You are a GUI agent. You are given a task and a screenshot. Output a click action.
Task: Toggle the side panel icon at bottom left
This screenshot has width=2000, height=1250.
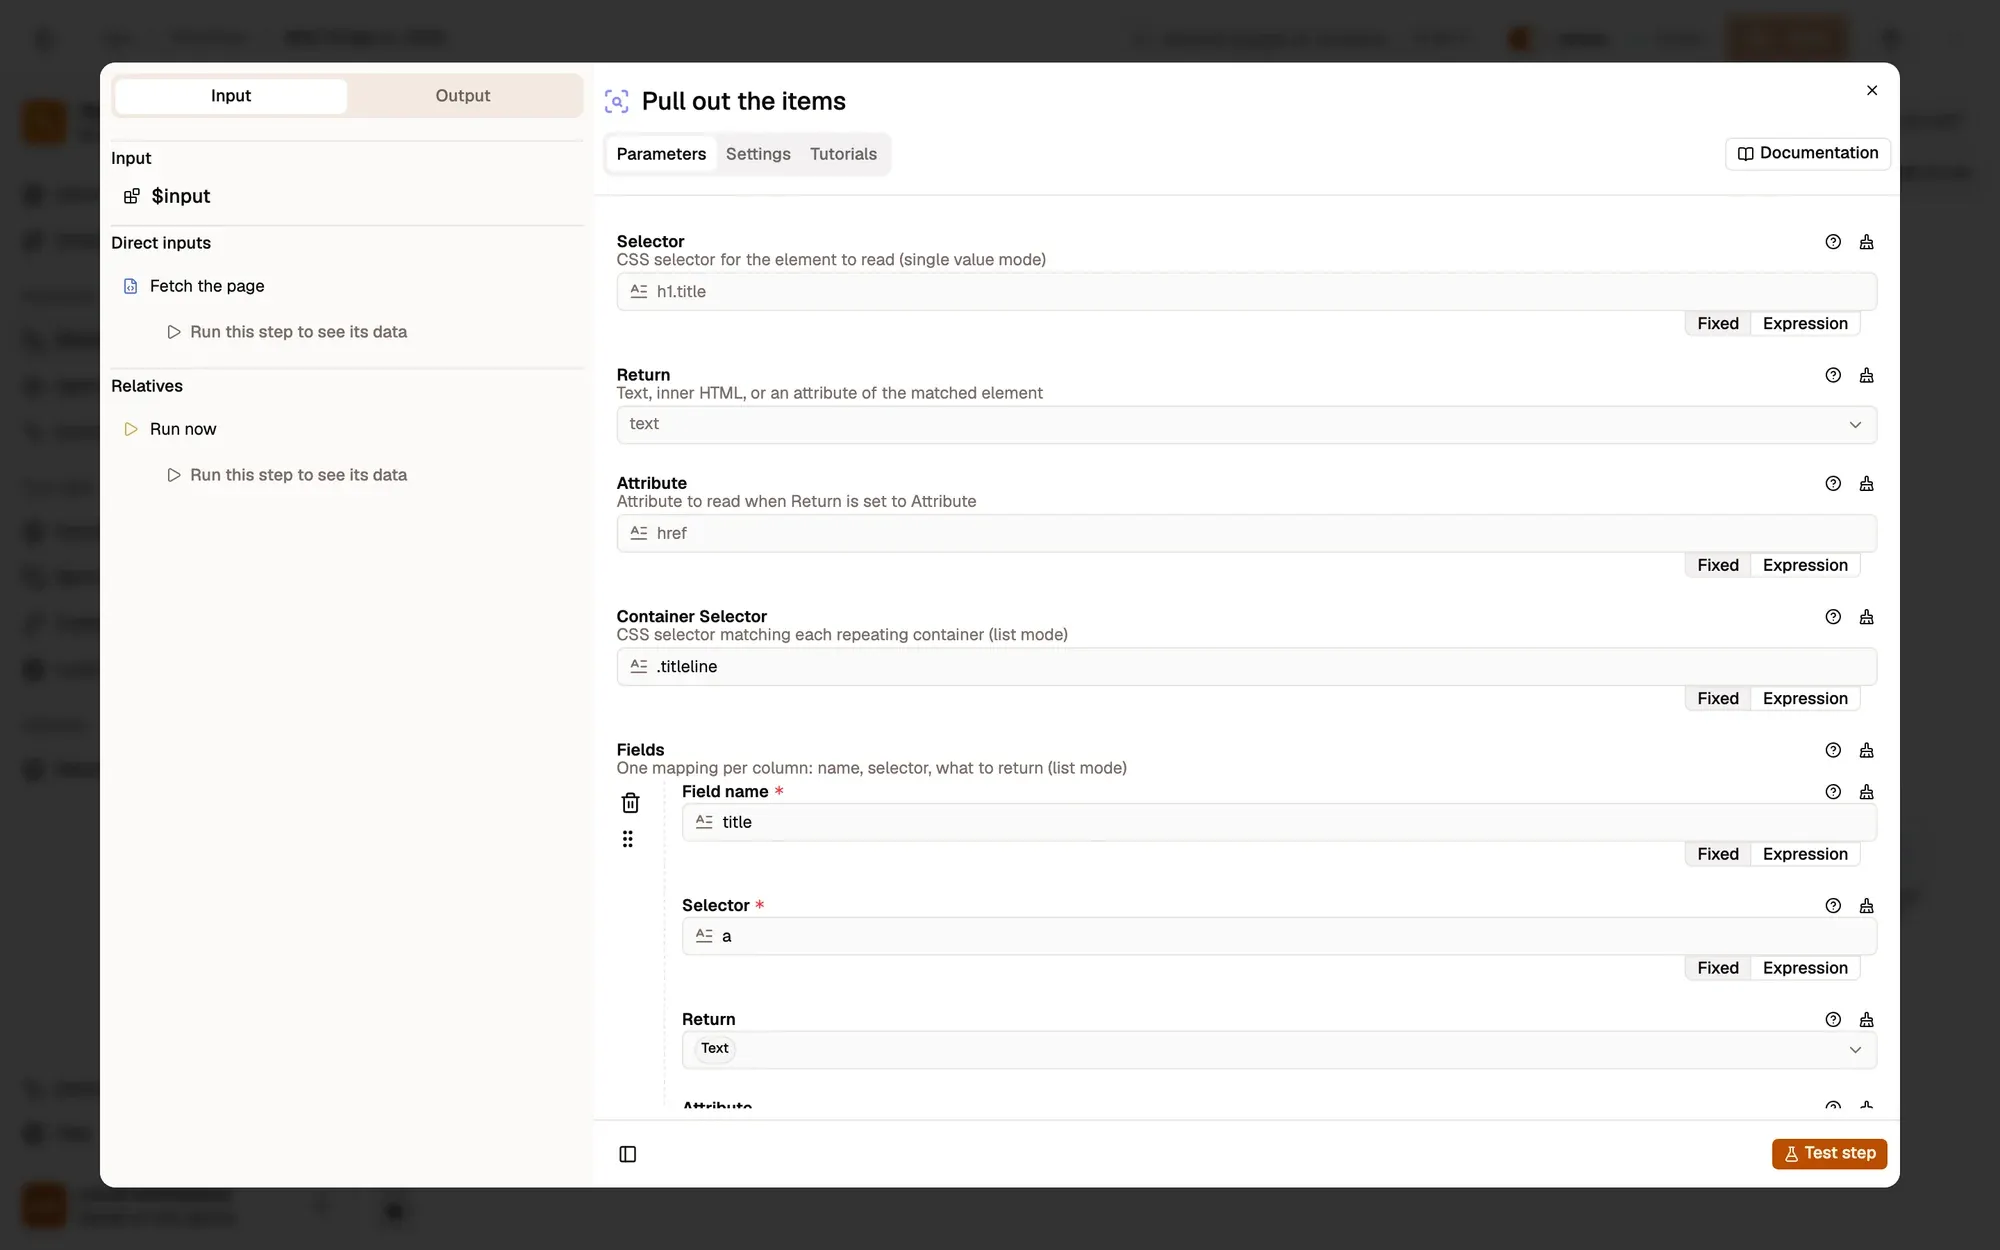[x=628, y=1154]
